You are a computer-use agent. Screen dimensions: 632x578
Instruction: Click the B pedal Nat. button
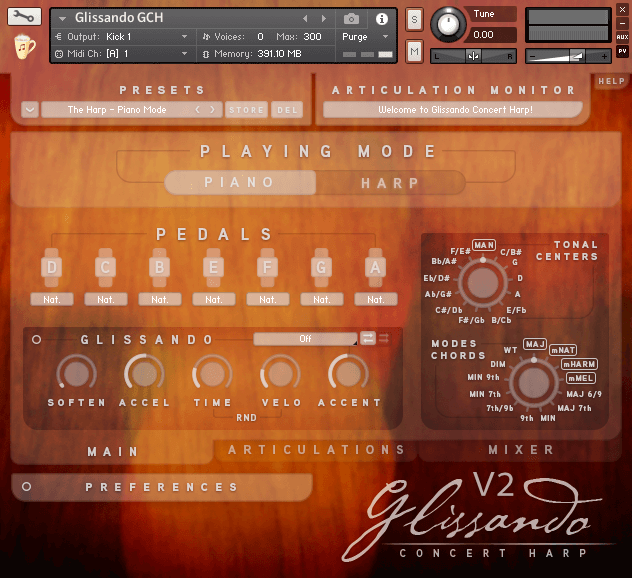[160, 299]
